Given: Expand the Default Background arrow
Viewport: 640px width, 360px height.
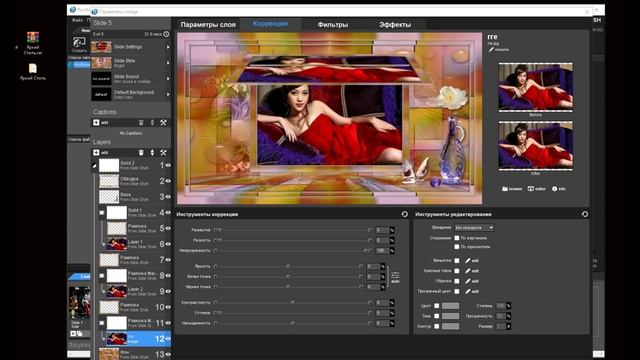Looking at the screenshot, I should 168,94.
